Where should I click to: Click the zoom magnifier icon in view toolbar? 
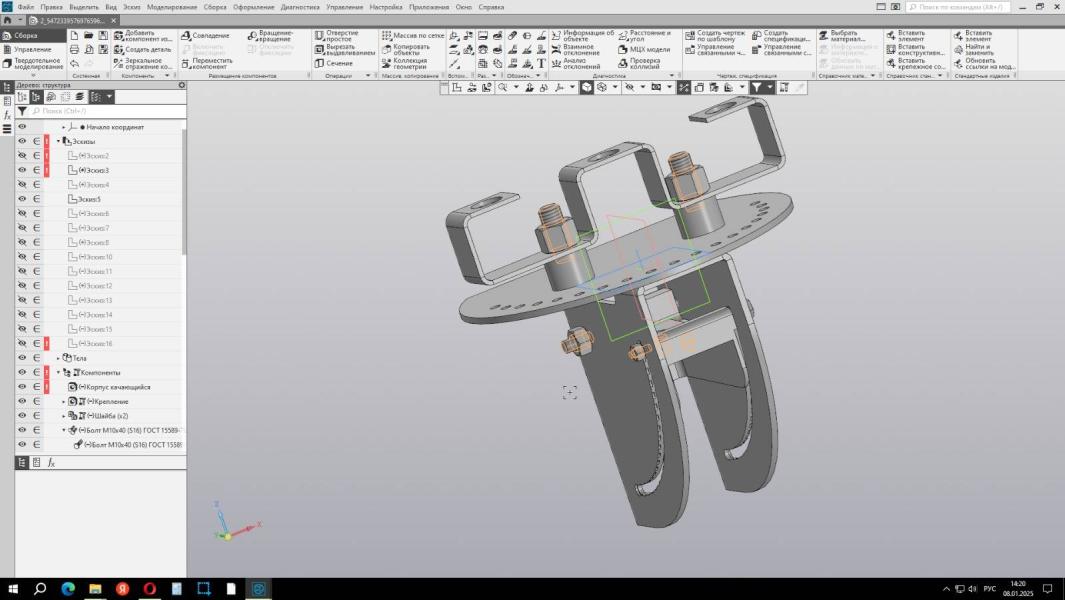pyautogui.click(x=503, y=88)
